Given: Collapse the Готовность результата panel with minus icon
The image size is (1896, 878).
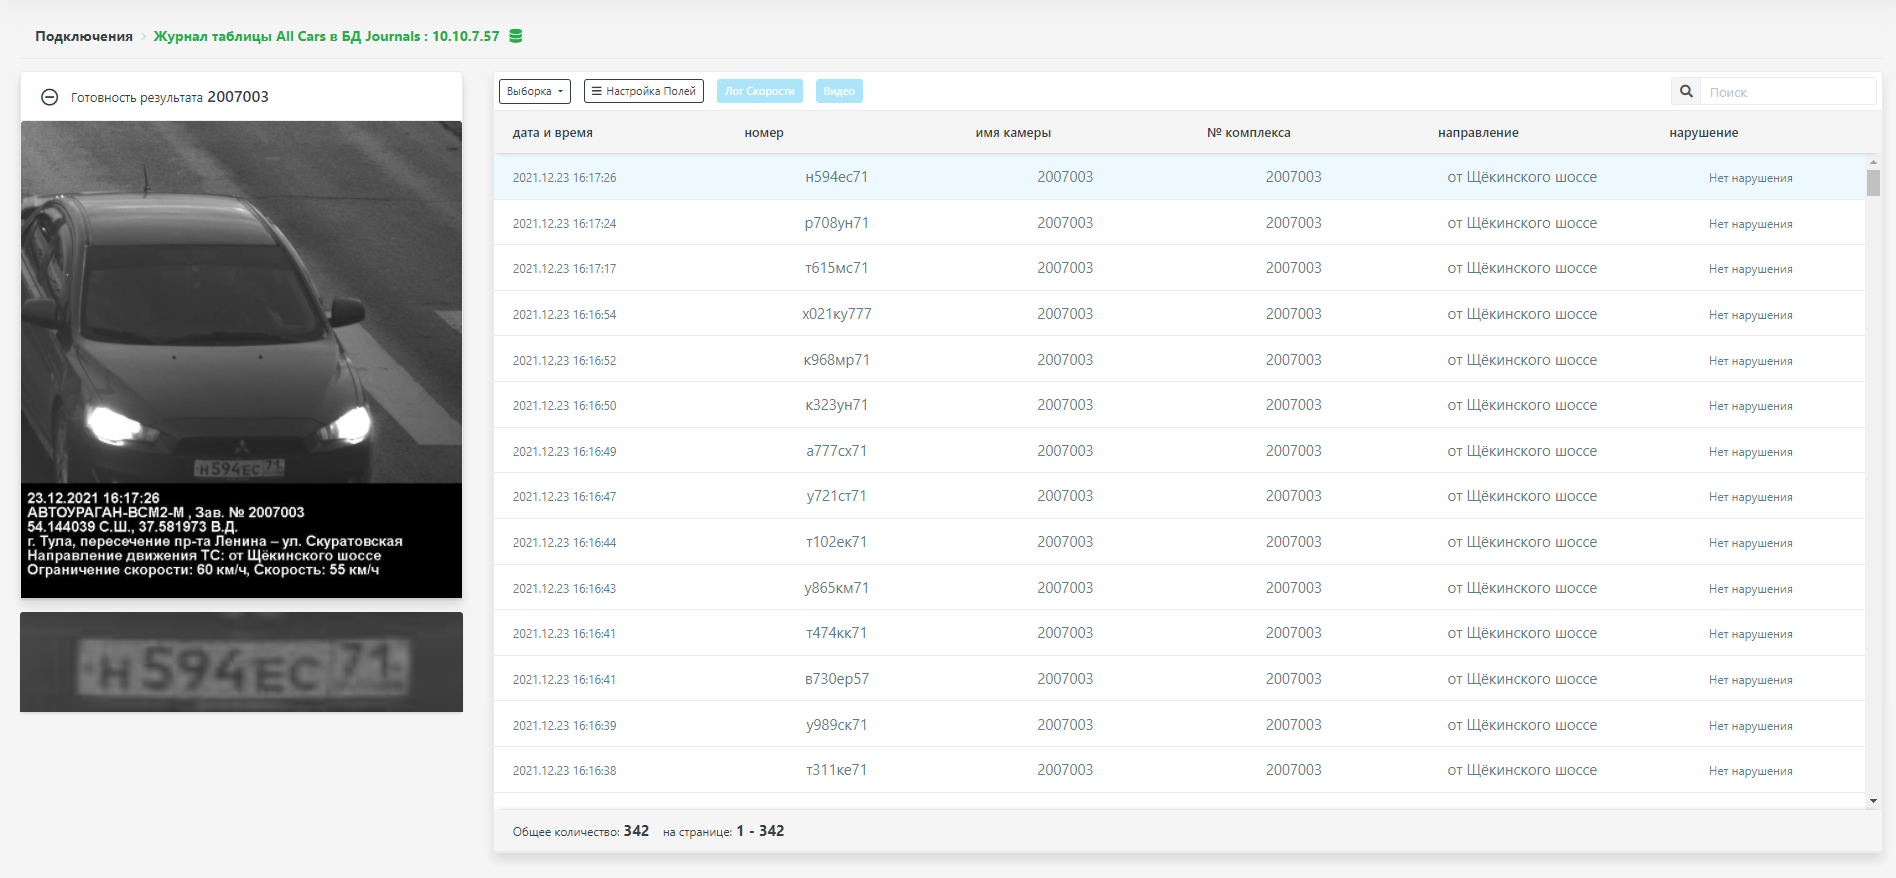Looking at the screenshot, I should coord(49,97).
